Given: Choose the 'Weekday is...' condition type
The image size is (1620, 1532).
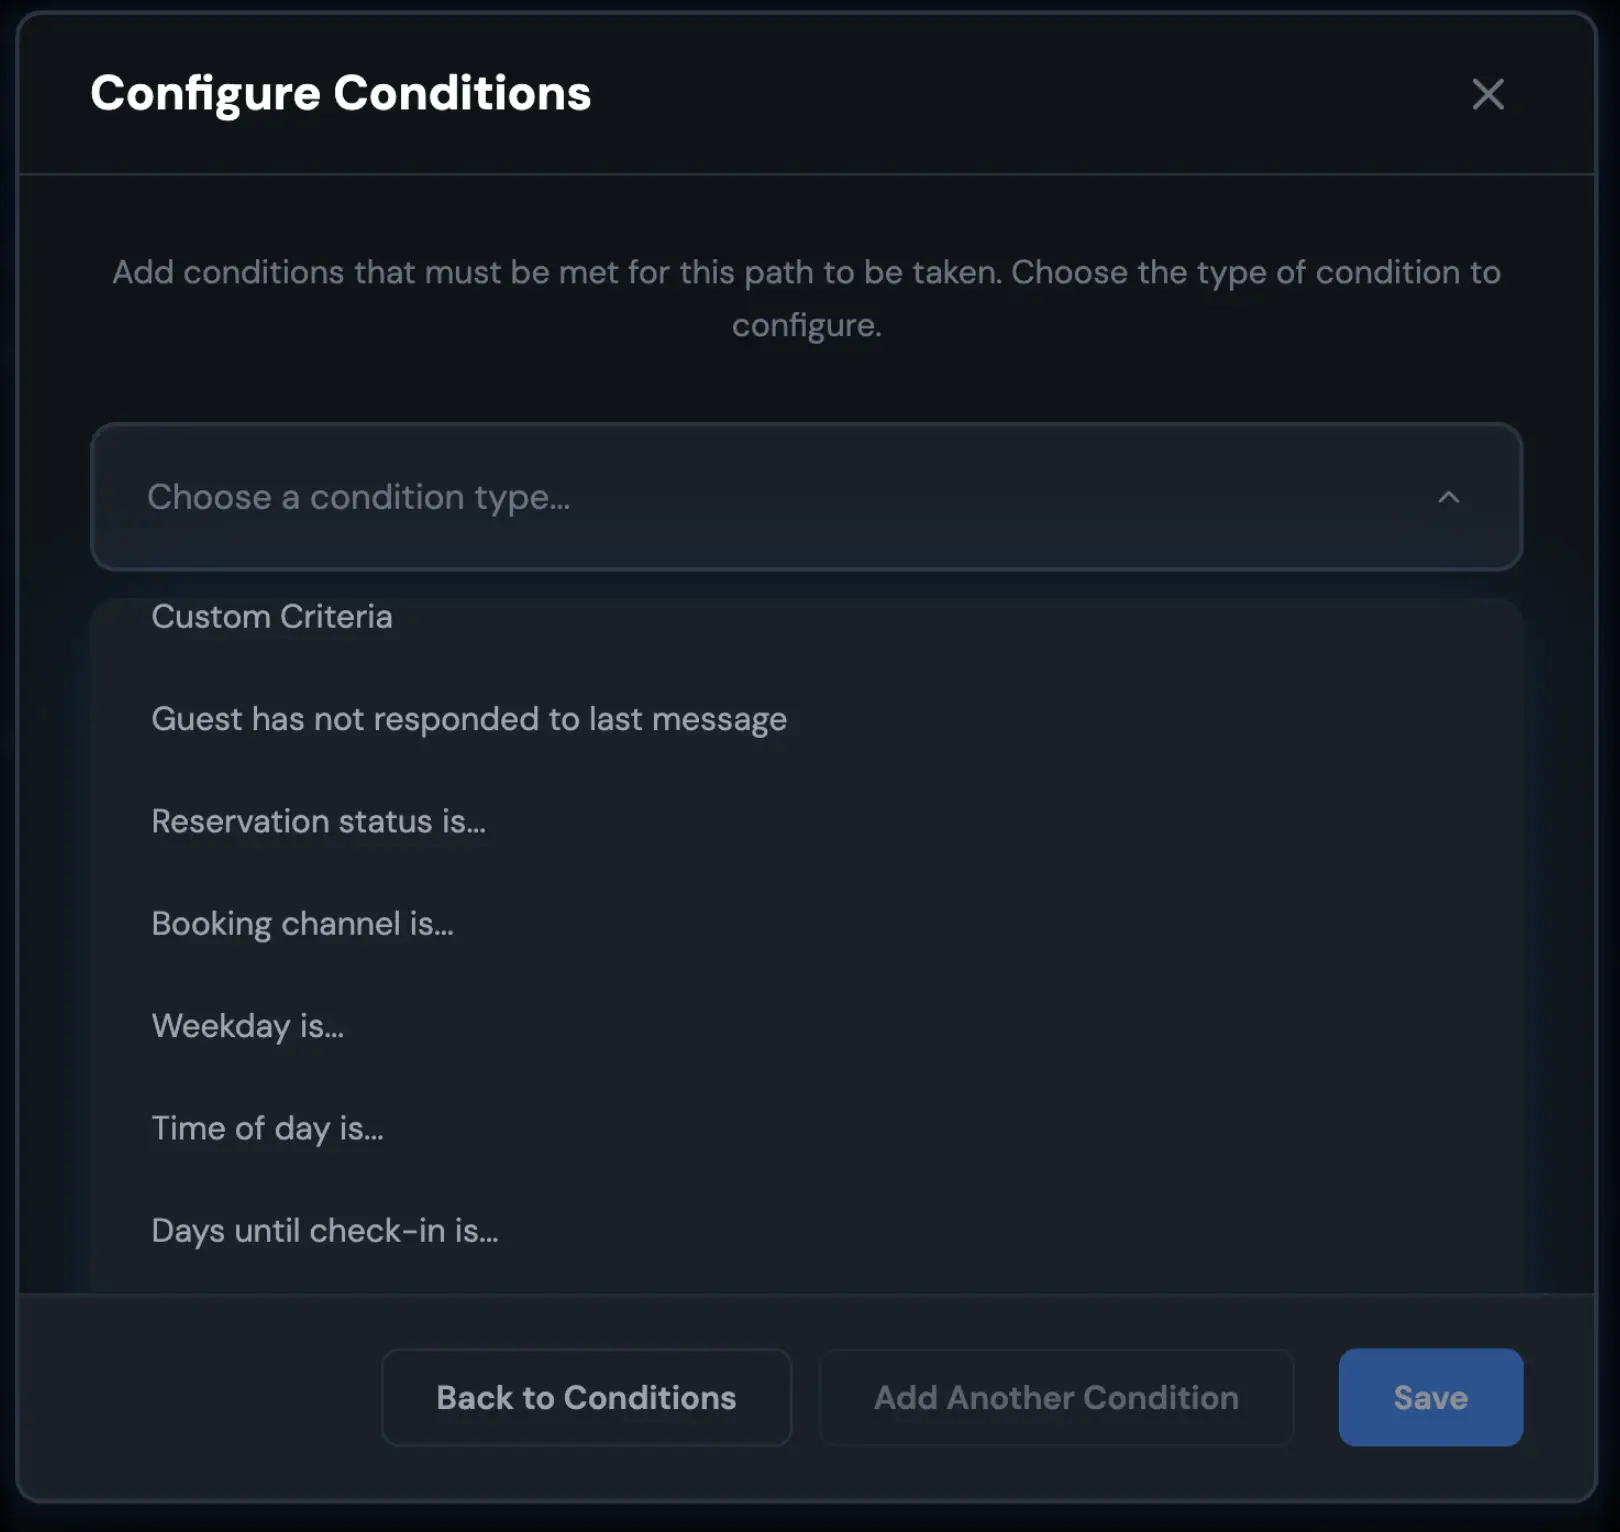Looking at the screenshot, I should point(248,1027).
